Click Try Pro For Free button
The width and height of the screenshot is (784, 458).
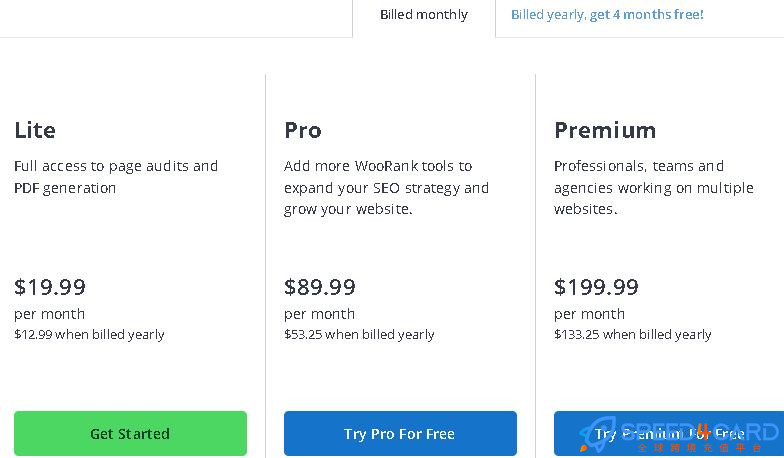pyautogui.click(x=400, y=434)
